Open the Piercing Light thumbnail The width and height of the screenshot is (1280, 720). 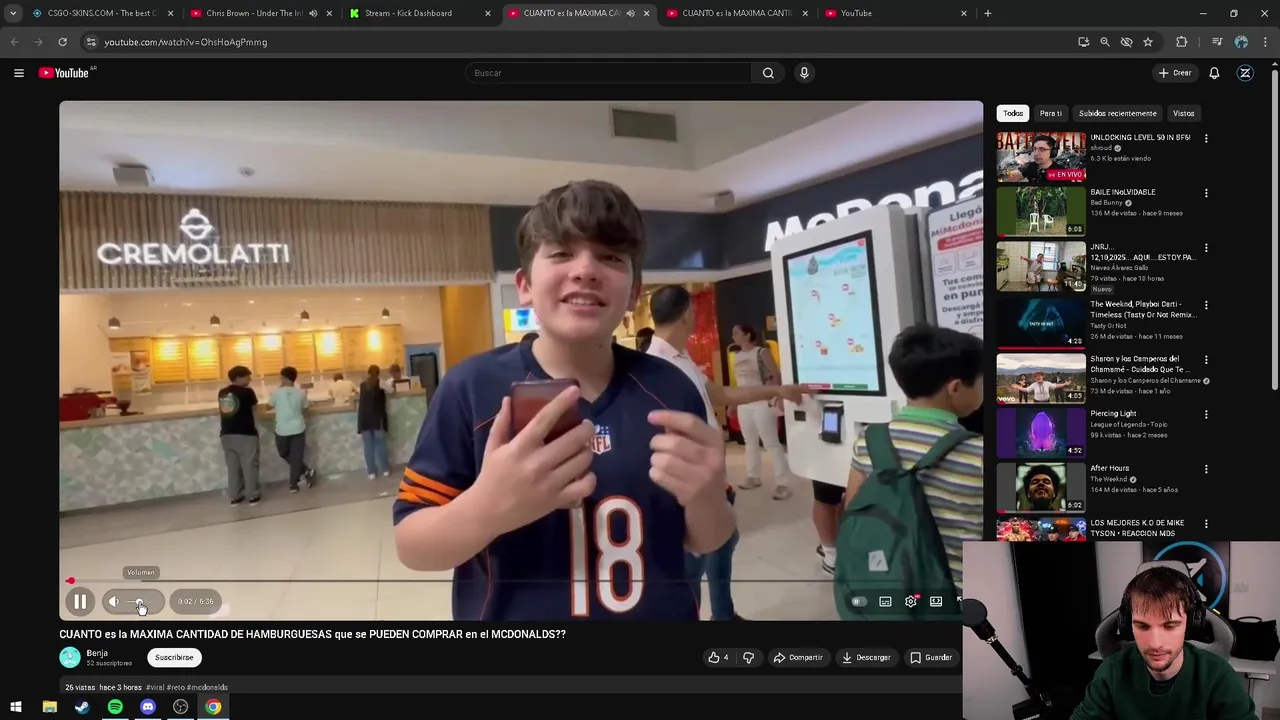tap(1041, 432)
